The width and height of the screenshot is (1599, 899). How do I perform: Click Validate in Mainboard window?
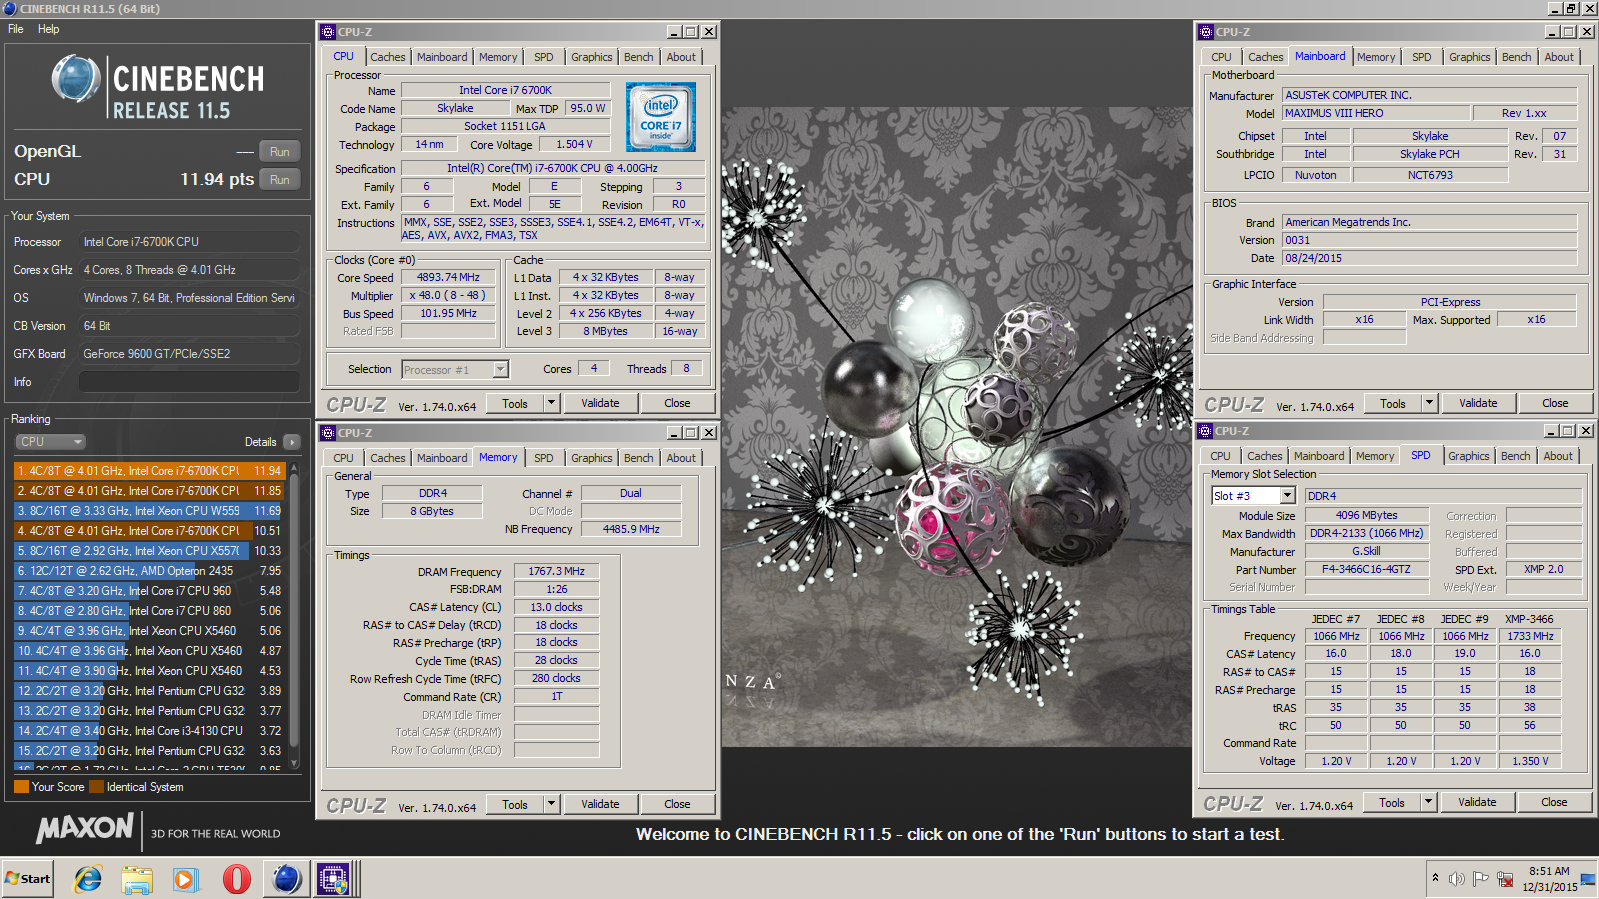tap(1478, 403)
